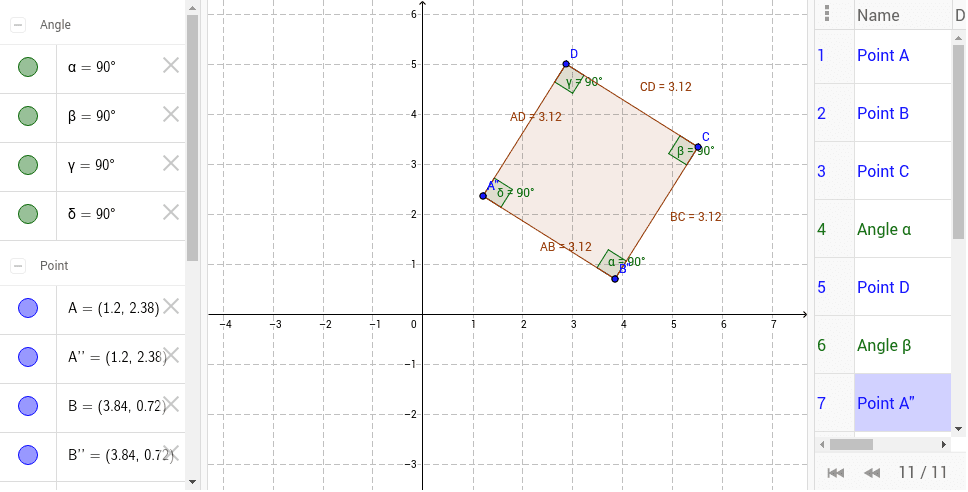Click point A'' on the graph
The image size is (968, 492).
tap(483, 196)
